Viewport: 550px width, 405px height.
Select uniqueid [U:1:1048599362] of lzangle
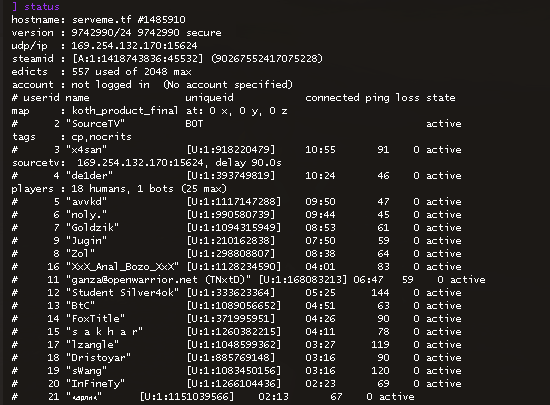[x=234, y=344]
